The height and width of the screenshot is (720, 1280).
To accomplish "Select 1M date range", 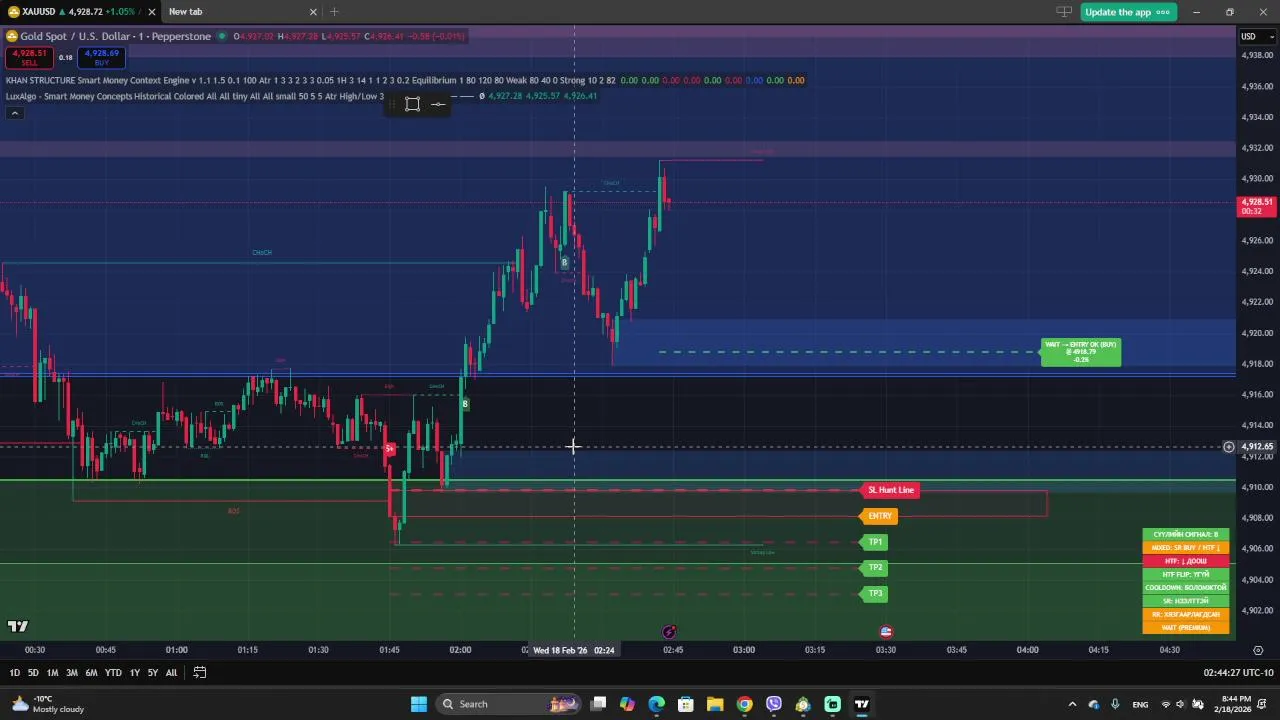I will pyautogui.click(x=52, y=673).
